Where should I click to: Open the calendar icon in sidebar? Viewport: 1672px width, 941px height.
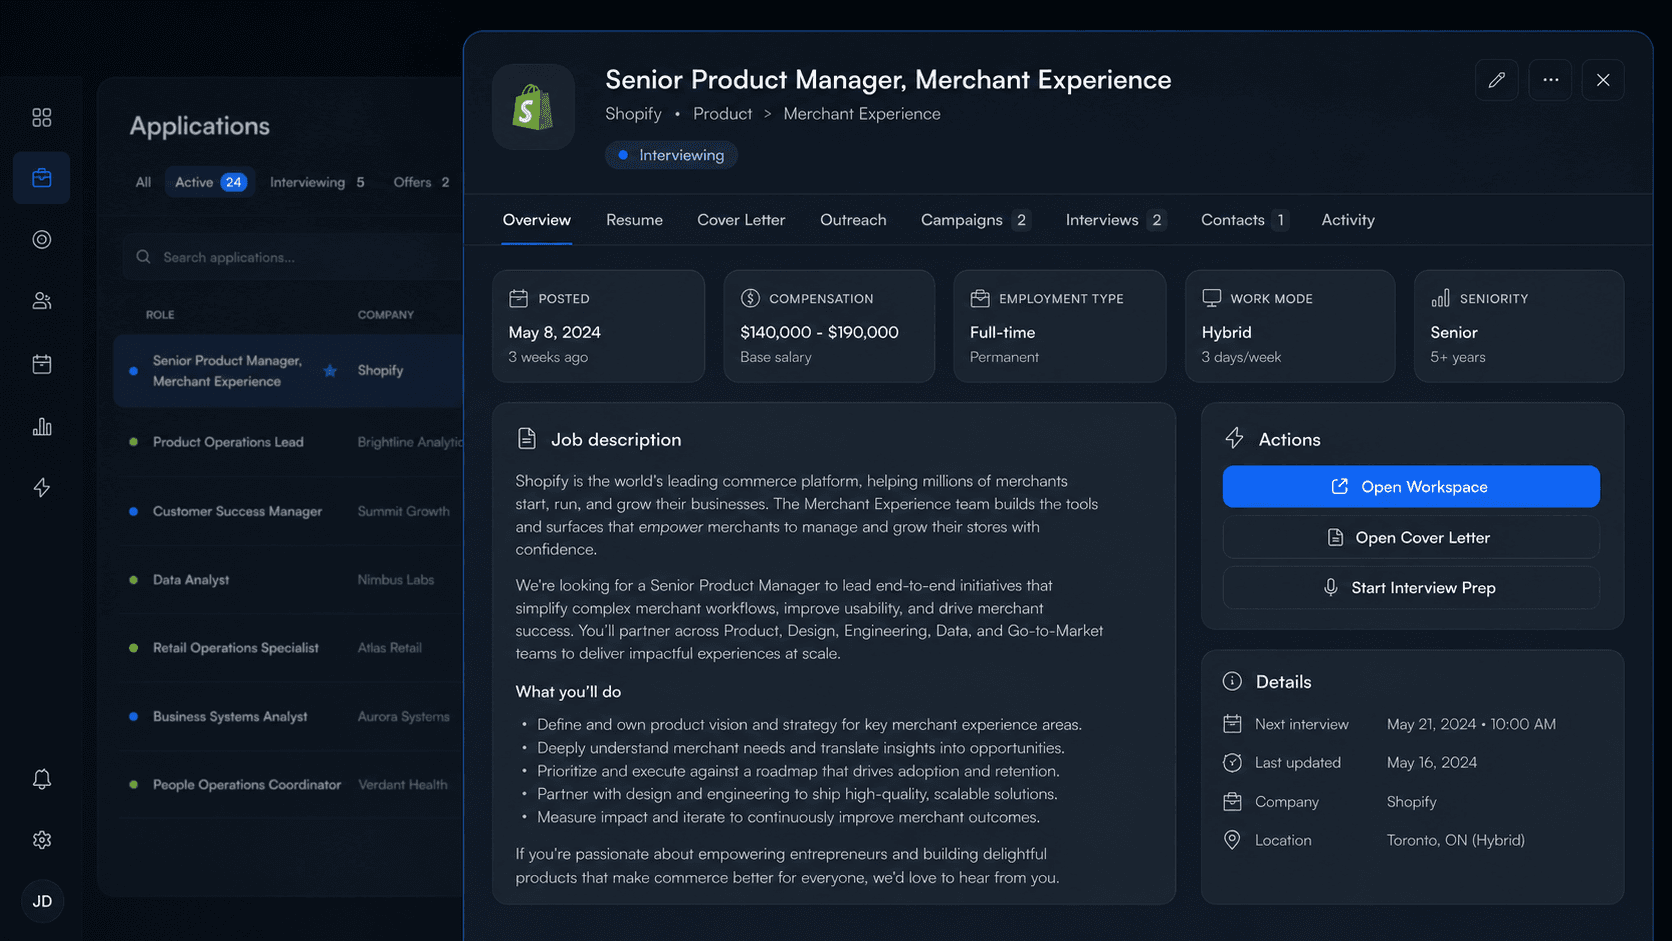point(42,364)
